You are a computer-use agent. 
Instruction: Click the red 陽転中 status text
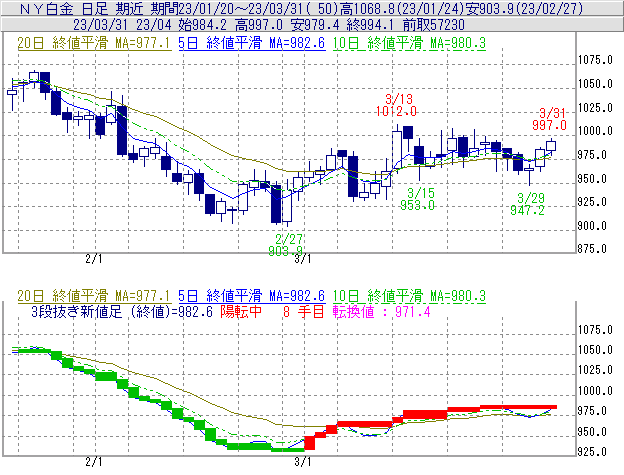click(x=241, y=311)
